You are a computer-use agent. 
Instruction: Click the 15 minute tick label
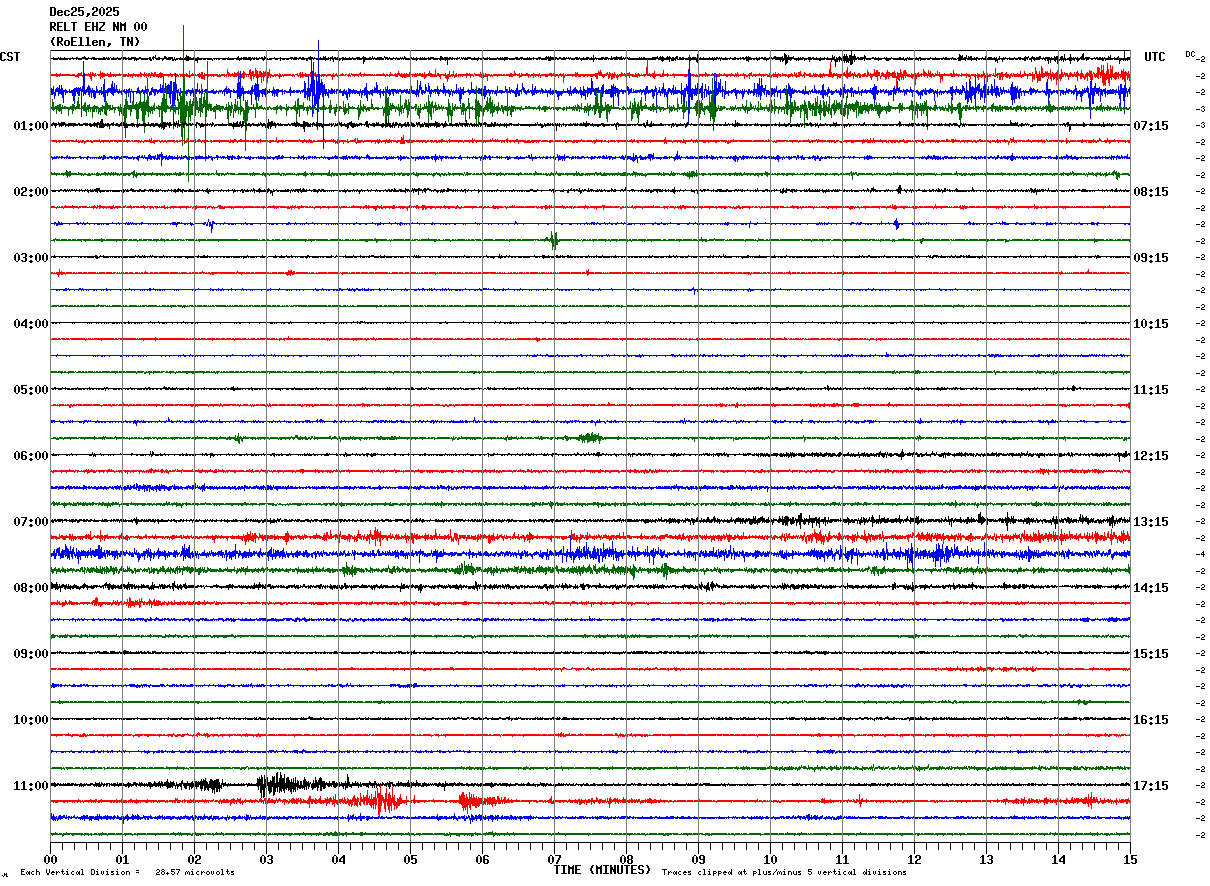coord(1130,859)
